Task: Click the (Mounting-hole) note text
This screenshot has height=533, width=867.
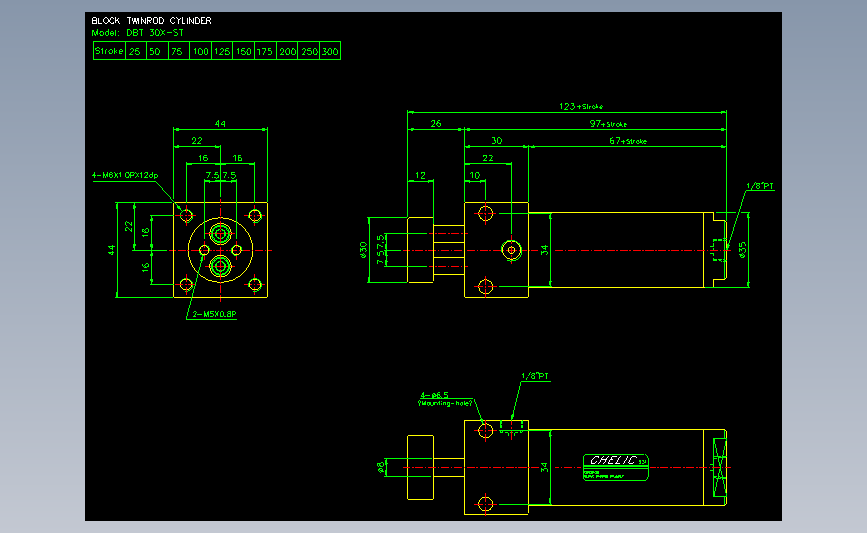Action: (446, 404)
